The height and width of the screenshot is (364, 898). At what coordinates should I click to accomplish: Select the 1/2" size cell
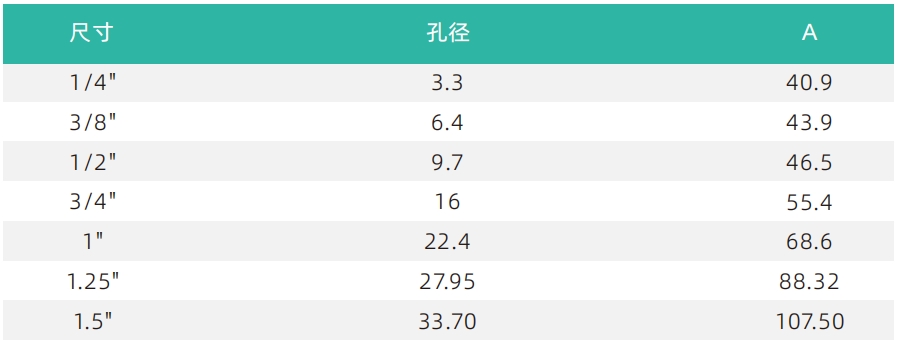point(93,163)
